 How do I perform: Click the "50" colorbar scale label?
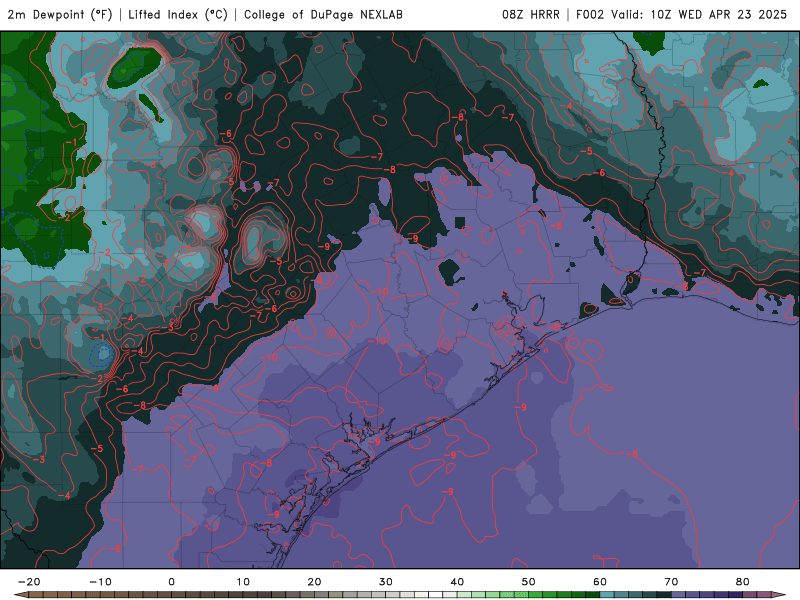529,582
